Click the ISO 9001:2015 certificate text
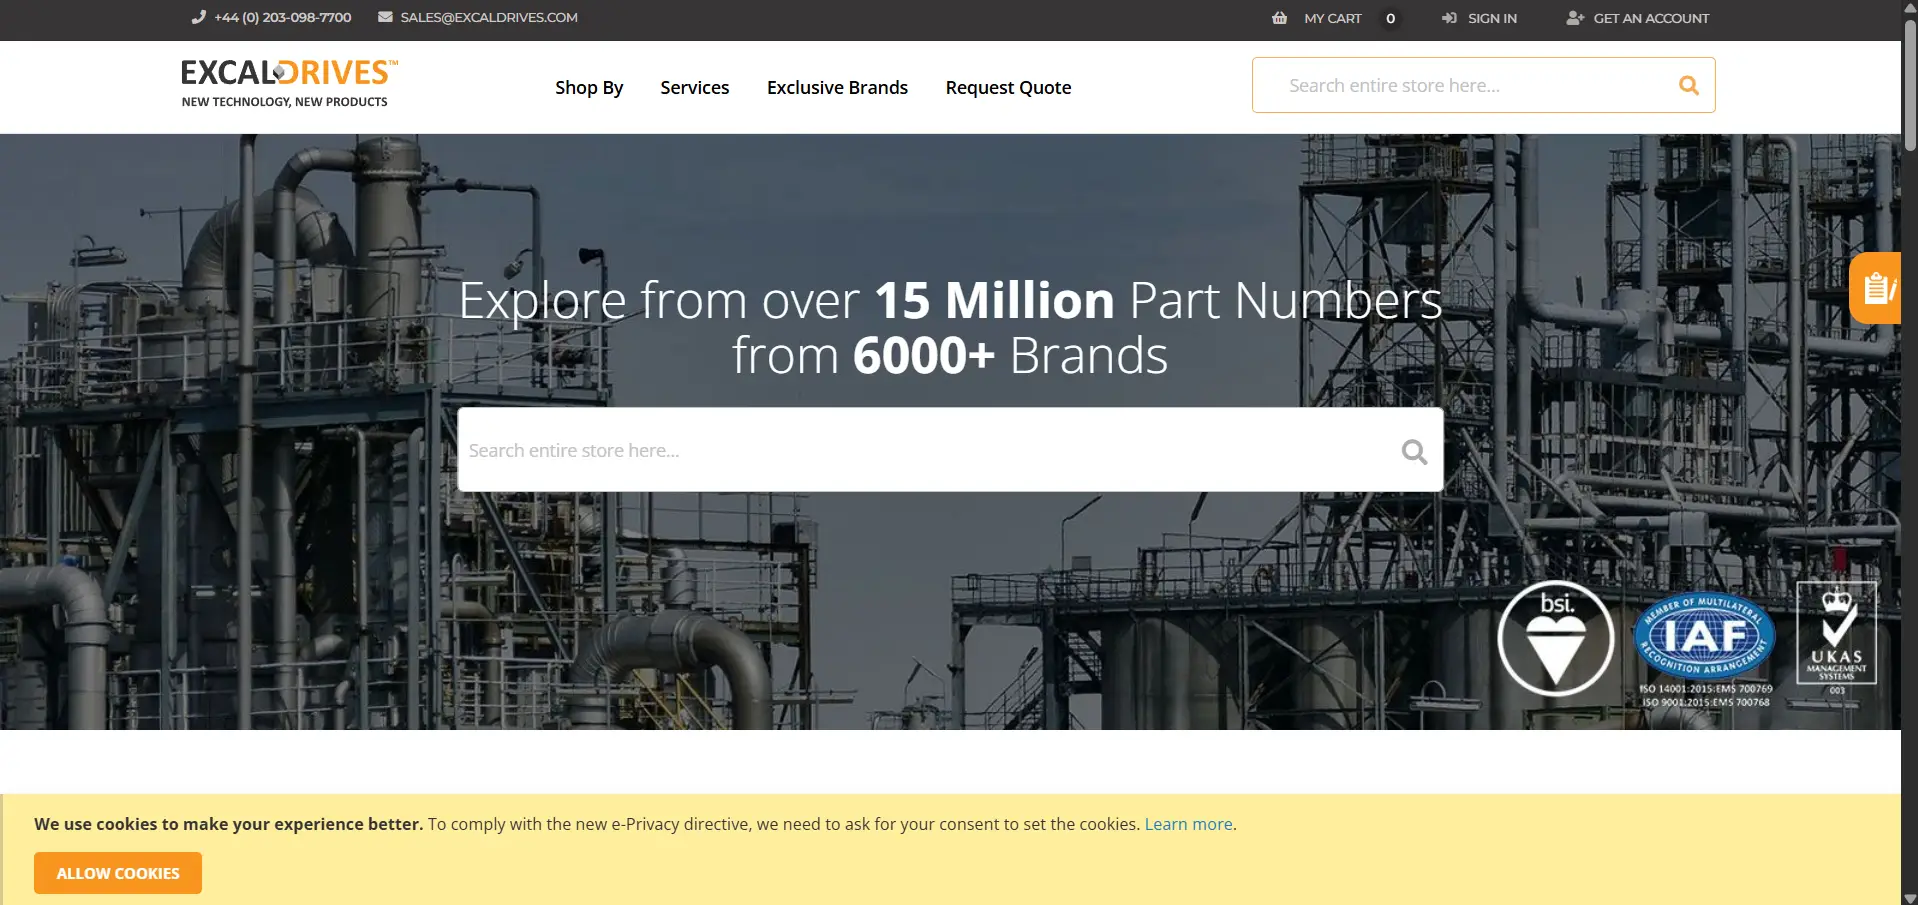 click(x=1706, y=702)
